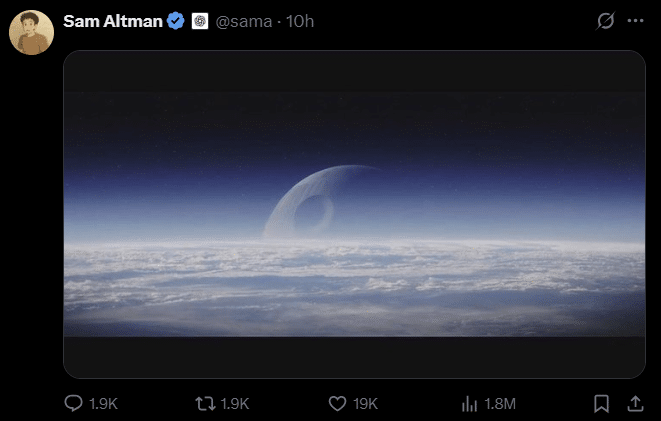Open the share post upload icon
This screenshot has width=661, height=421.
[x=635, y=403]
